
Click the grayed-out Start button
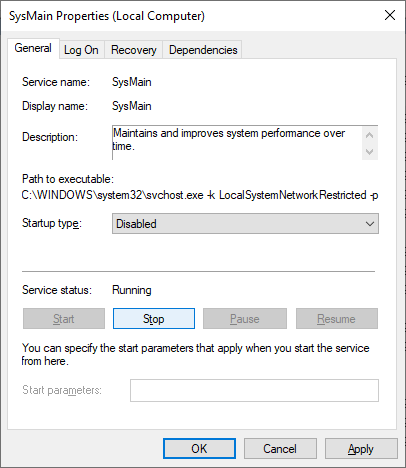[x=64, y=319]
